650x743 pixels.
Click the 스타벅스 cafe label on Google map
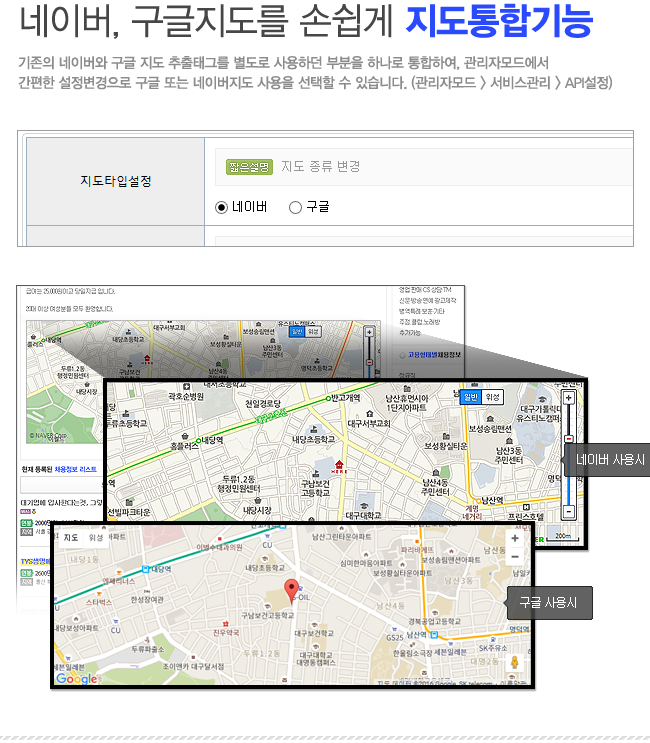click(99, 602)
